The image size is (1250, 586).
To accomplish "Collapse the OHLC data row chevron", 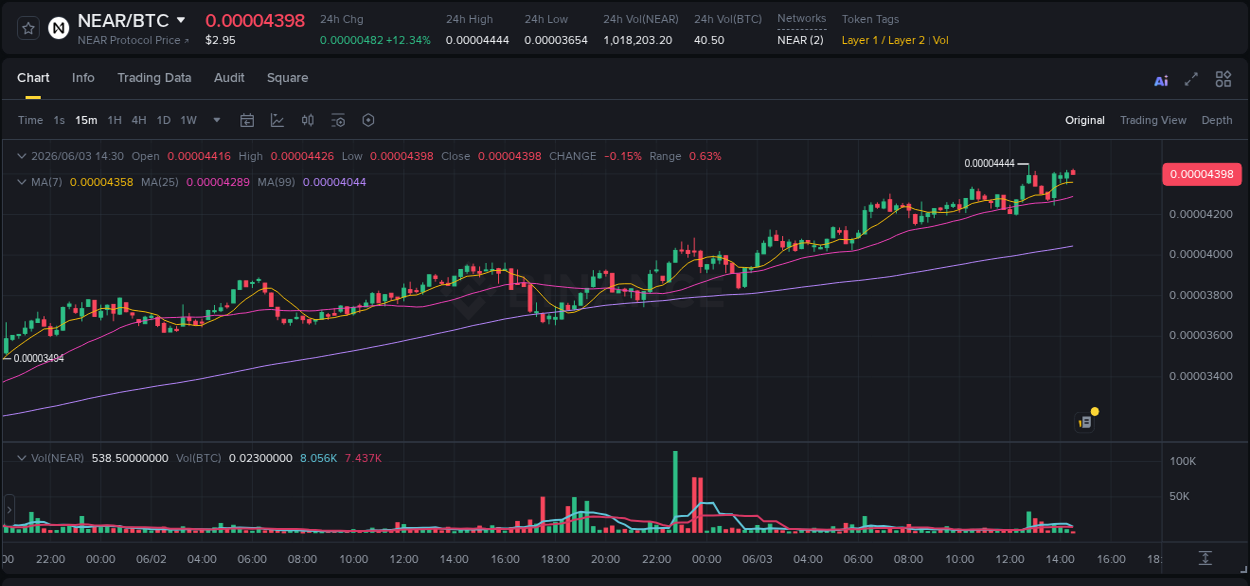I will click(22, 156).
